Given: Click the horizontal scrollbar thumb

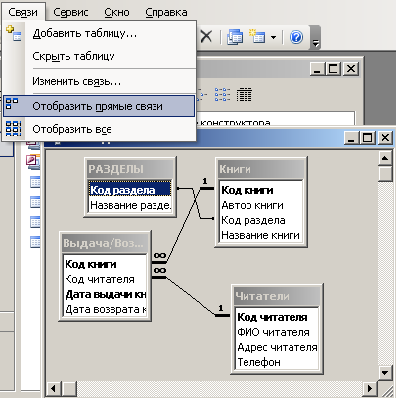Looking at the screenshot, I should tap(69, 389).
